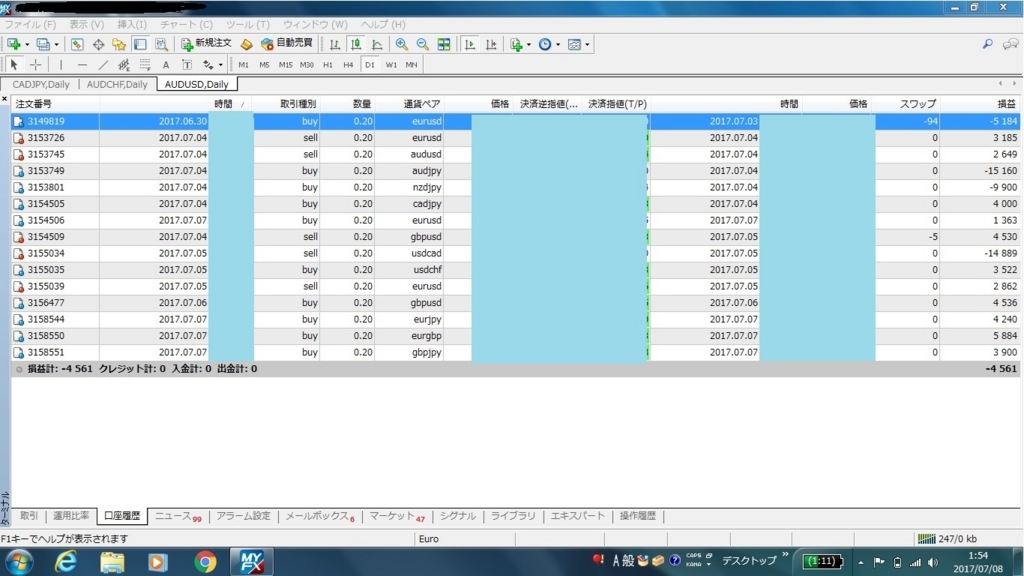This screenshot has width=1024, height=576.
Task: Open the ニュース terminal tab
Action: click(x=178, y=516)
